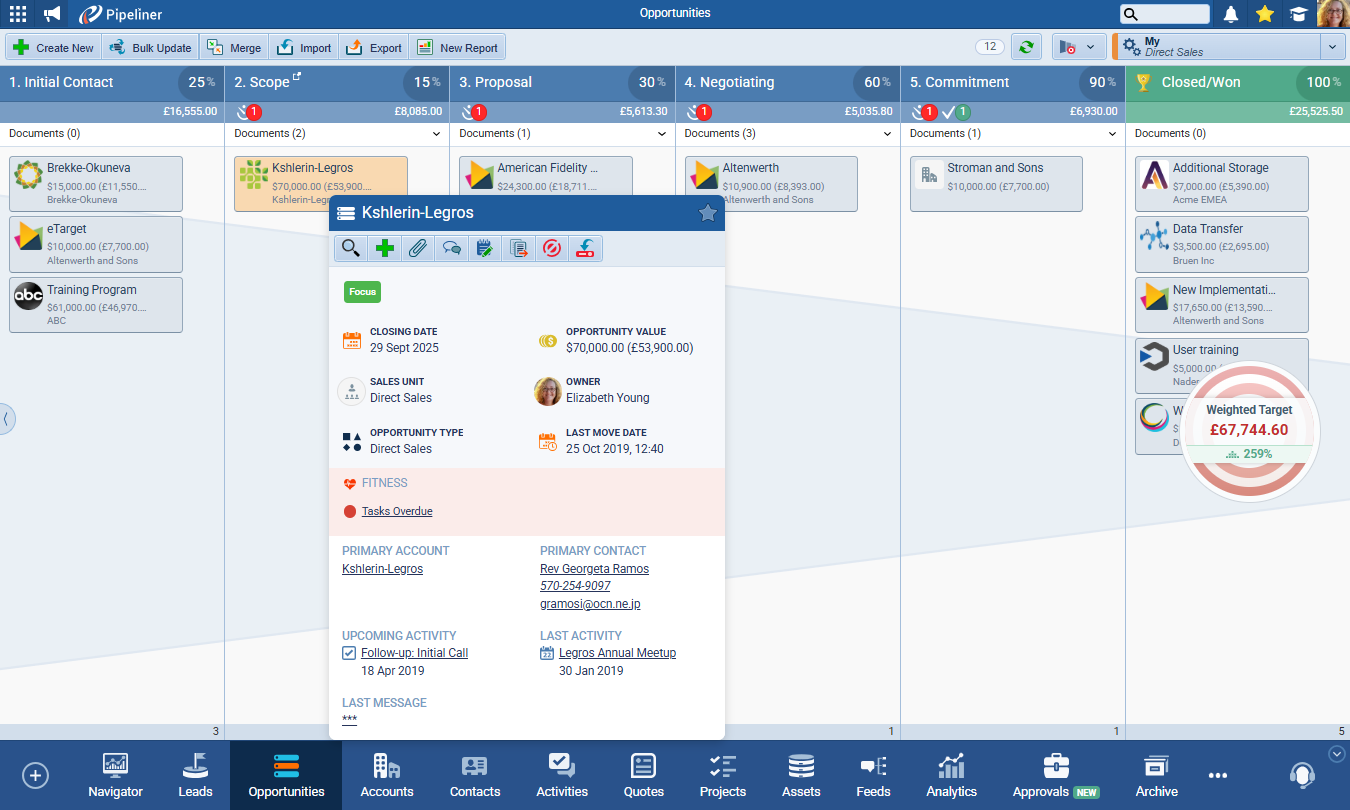Click in the header search field
Screen dimensions: 1350x810
(1165, 14)
